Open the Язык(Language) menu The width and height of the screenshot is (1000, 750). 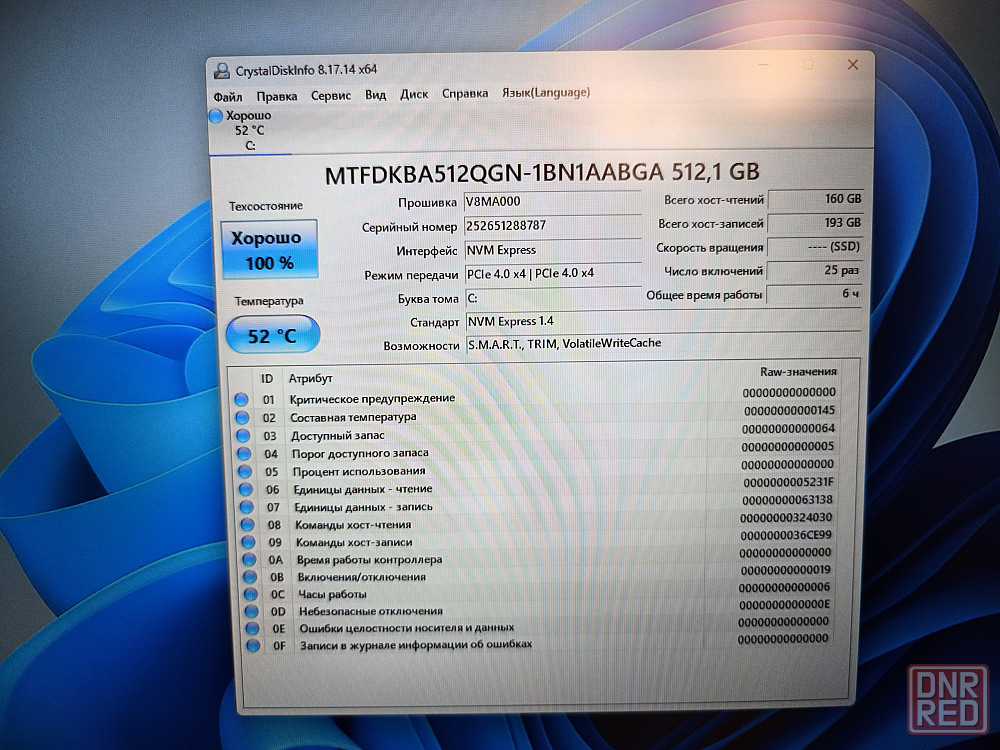545,92
